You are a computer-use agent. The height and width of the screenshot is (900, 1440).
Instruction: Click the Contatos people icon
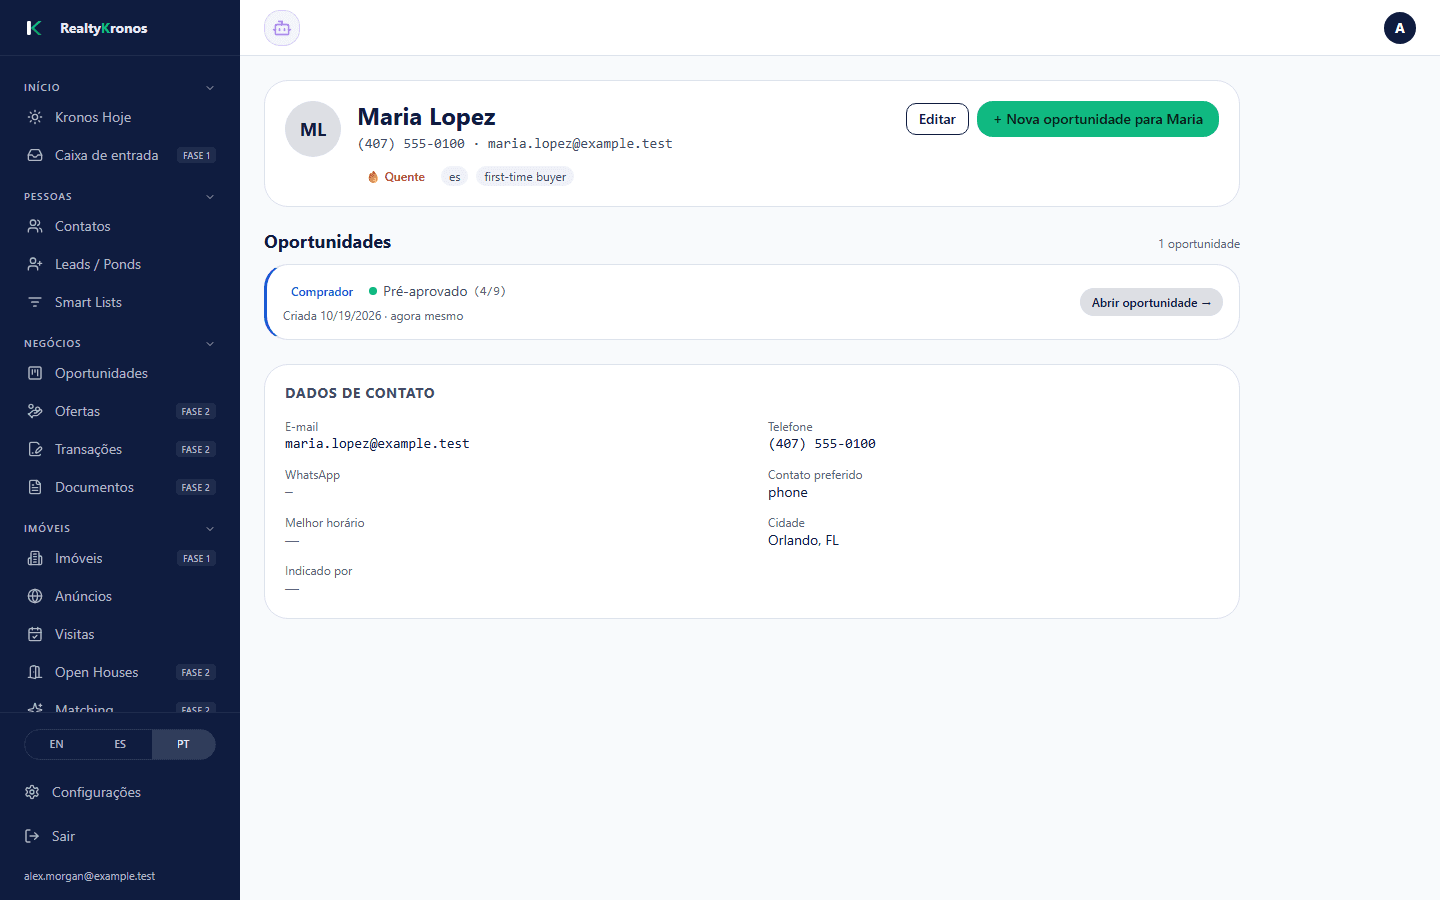pos(35,226)
